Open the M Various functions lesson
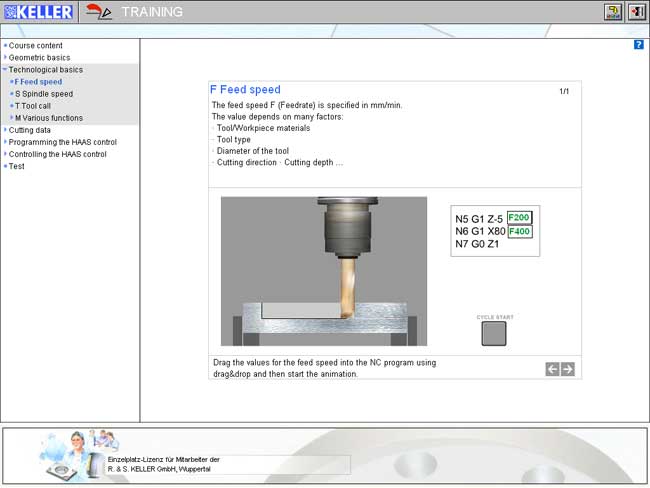The width and height of the screenshot is (650, 488). [x=49, y=118]
